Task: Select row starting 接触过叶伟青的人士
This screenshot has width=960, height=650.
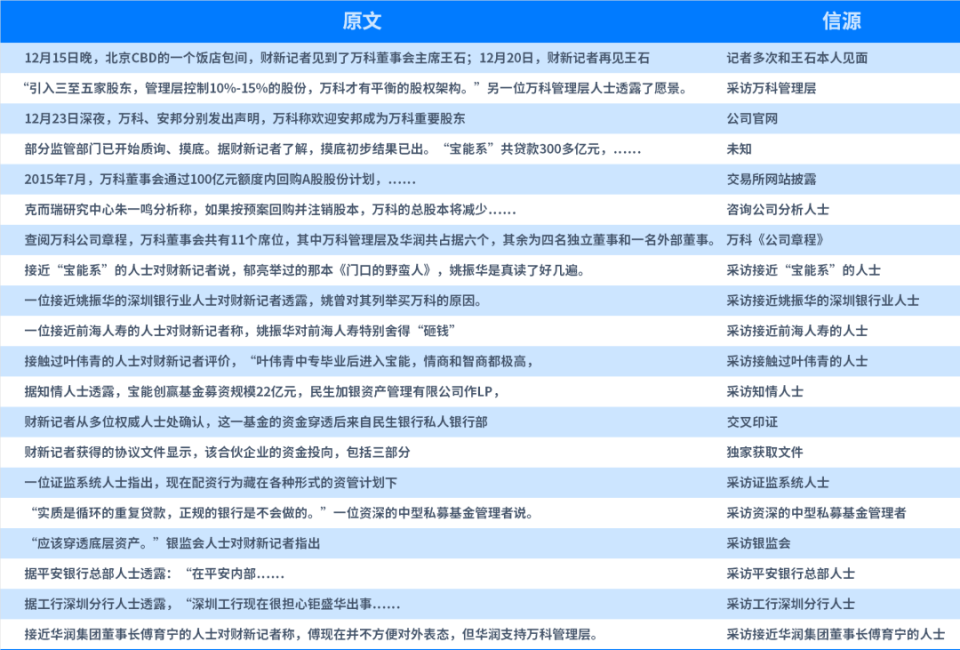Action: pyautogui.click(x=480, y=361)
